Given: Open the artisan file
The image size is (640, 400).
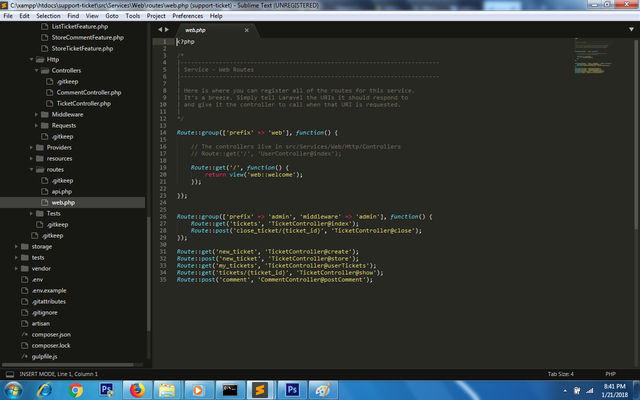Looking at the screenshot, I should (x=41, y=324).
